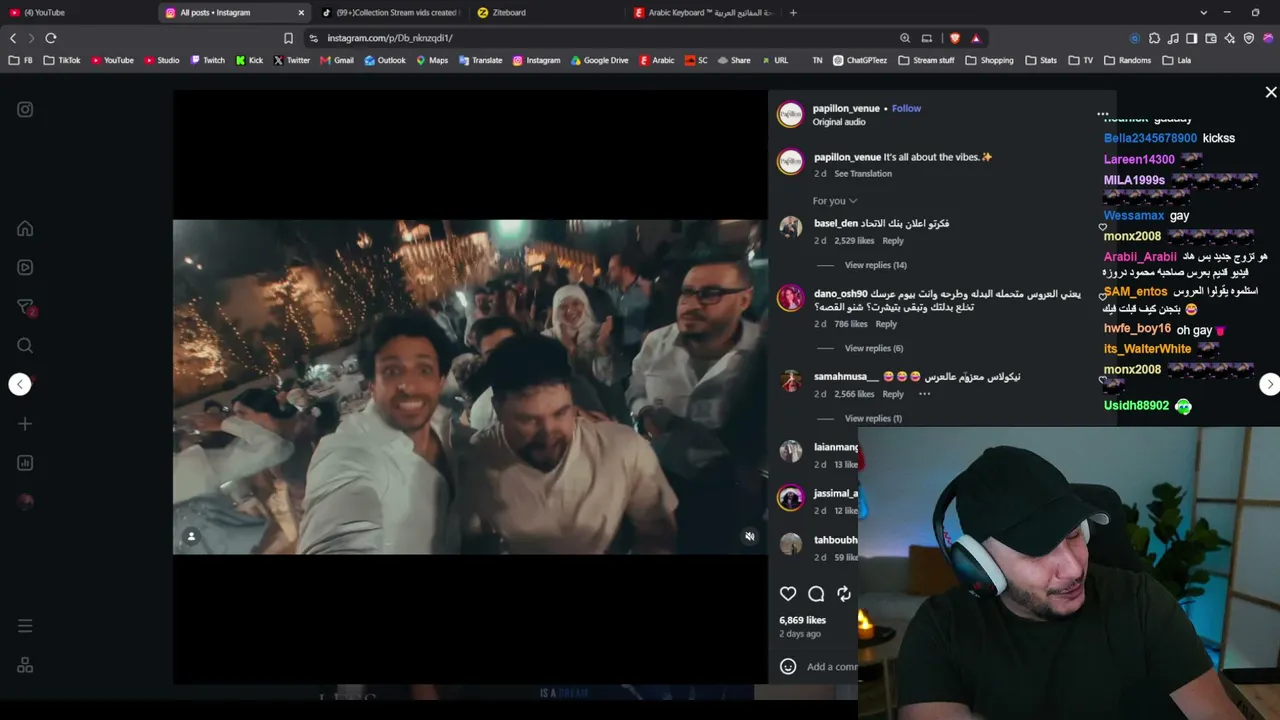
Task: Open Instagram Search in sidebar
Action: pyautogui.click(x=25, y=346)
